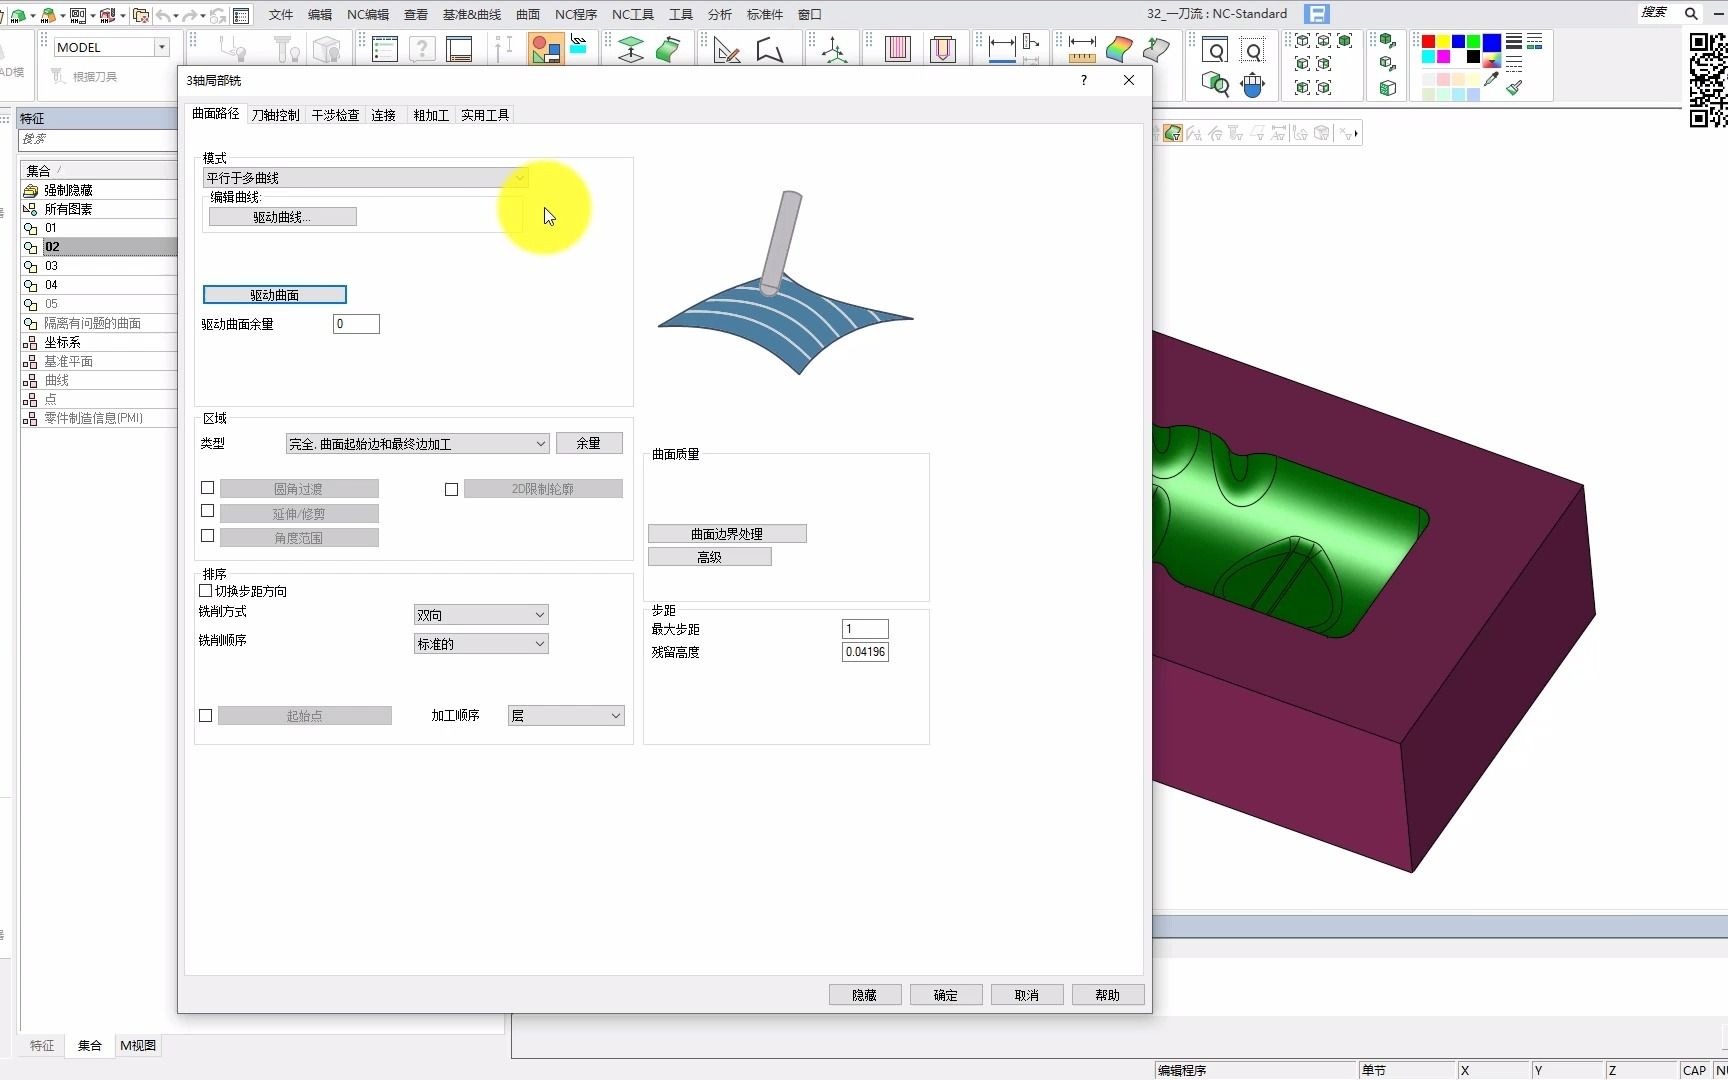Pick the red color swatch
Viewport: 1728px width, 1080px height.
point(1428,42)
